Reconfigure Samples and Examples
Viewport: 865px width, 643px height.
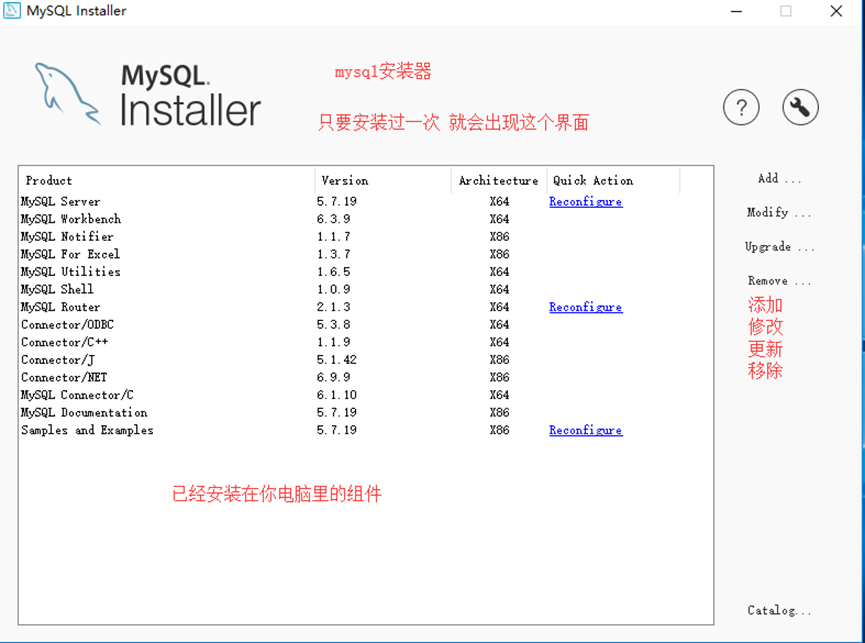(x=585, y=430)
